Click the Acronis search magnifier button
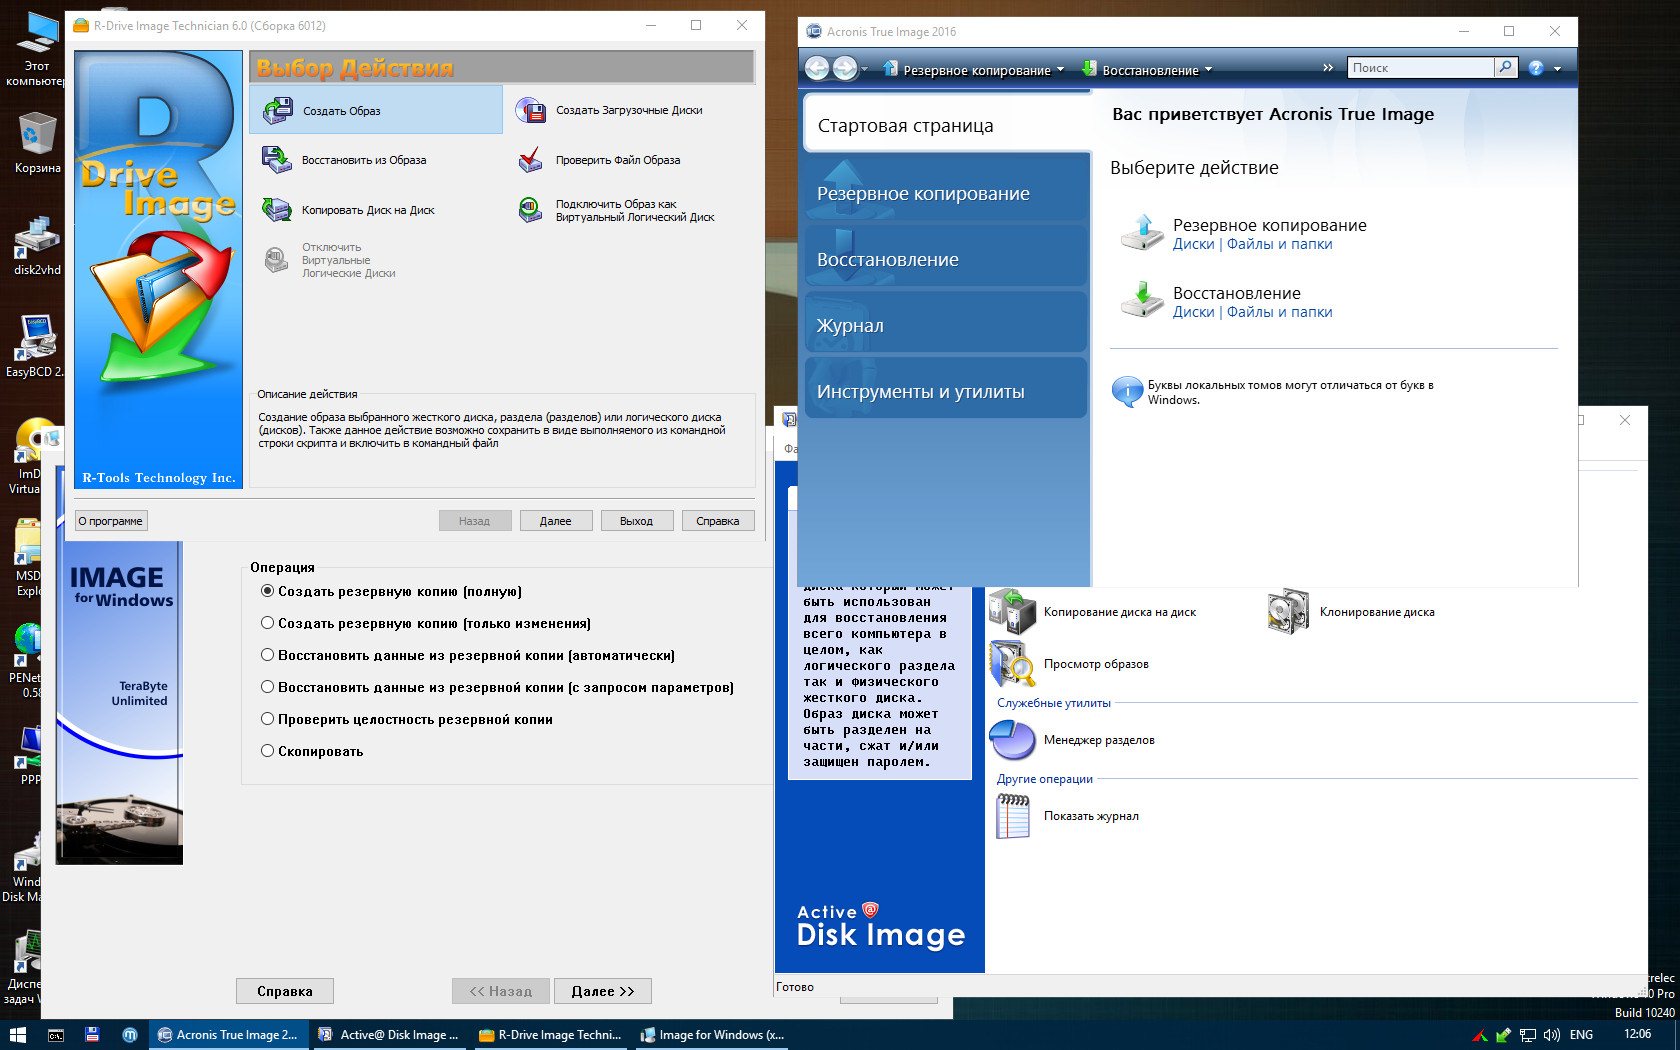Image resolution: width=1680 pixels, height=1050 pixels. (x=1506, y=67)
